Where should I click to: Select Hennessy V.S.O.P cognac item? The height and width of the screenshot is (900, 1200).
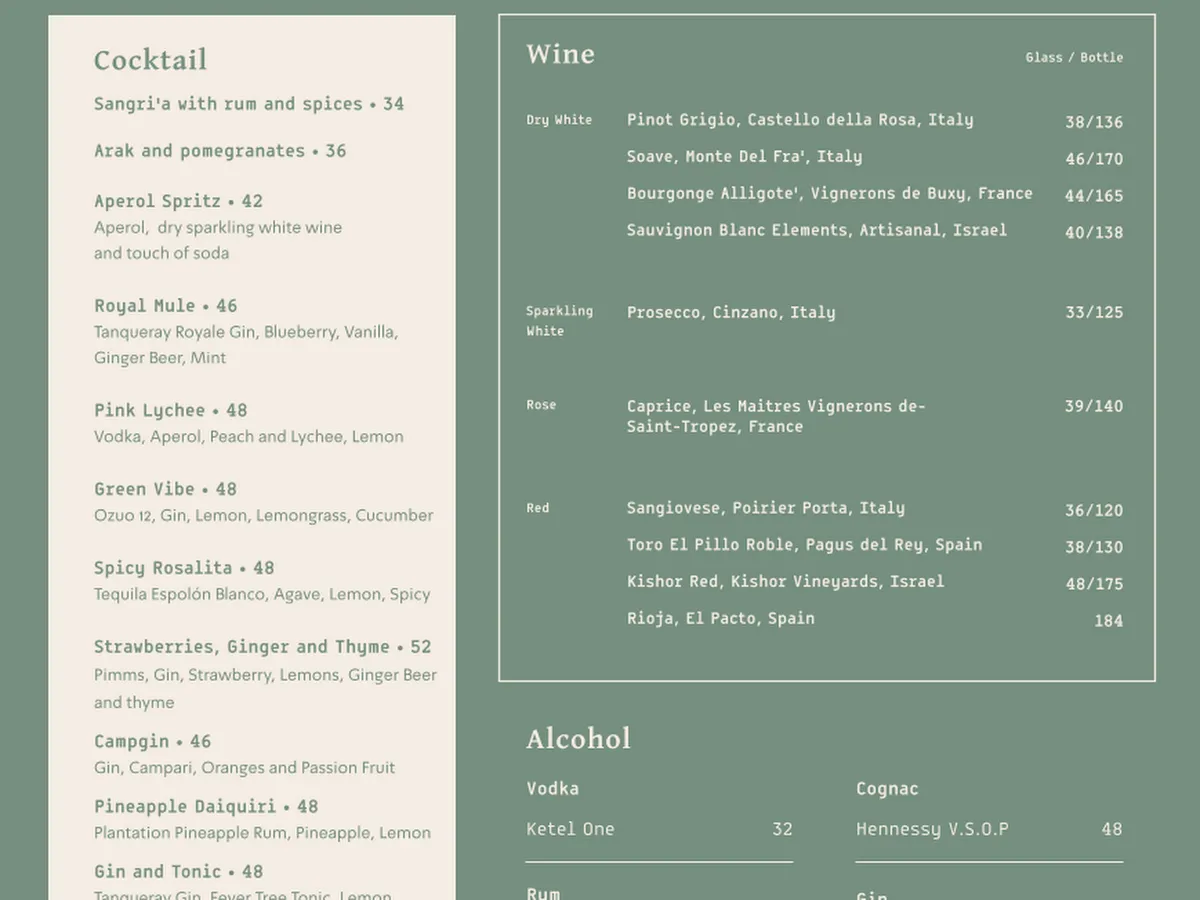click(932, 829)
